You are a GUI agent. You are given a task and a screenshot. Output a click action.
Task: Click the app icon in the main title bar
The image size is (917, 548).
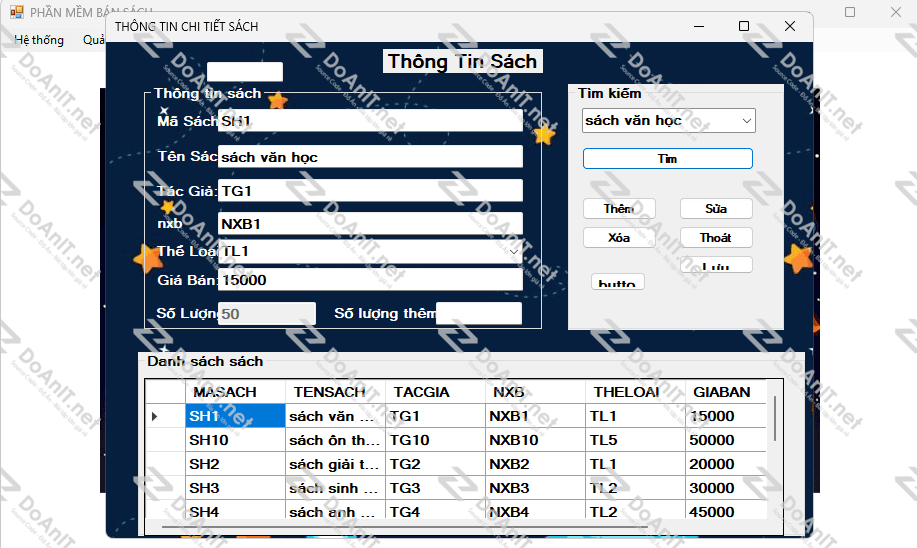(16, 12)
